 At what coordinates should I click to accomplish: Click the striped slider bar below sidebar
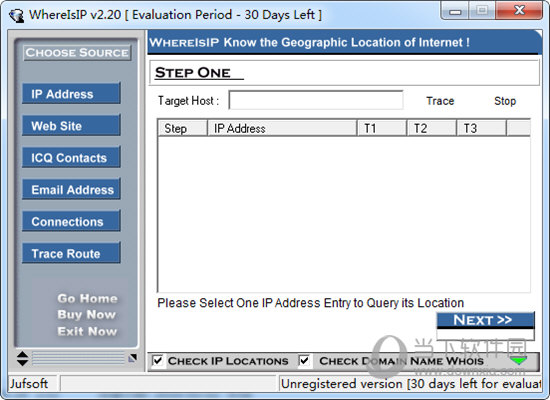(x=78, y=358)
